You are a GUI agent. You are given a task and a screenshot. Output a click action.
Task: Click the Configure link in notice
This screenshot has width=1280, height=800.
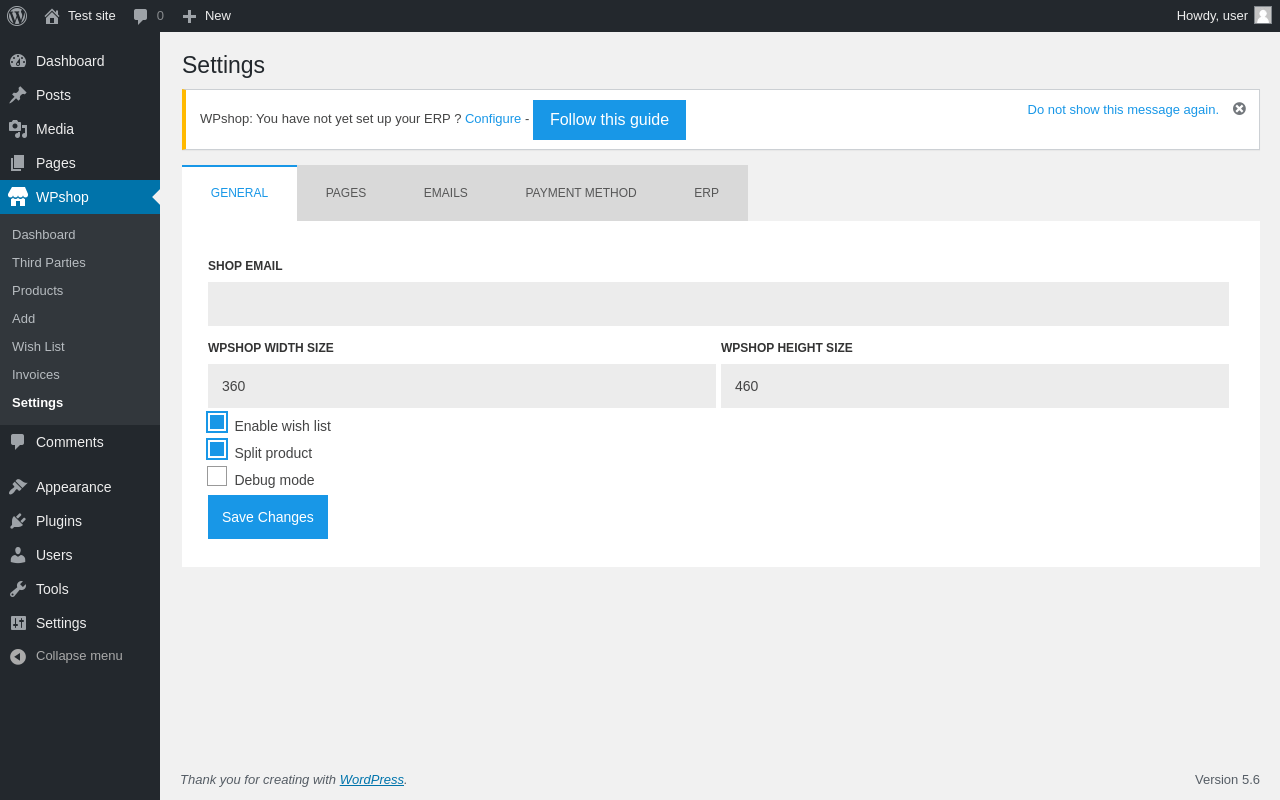point(493,119)
